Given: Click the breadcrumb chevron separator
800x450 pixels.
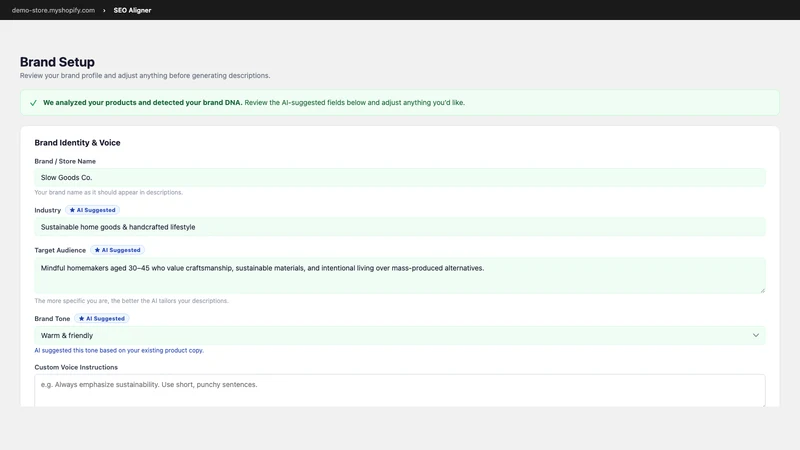Looking at the screenshot, I should [x=104, y=10].
